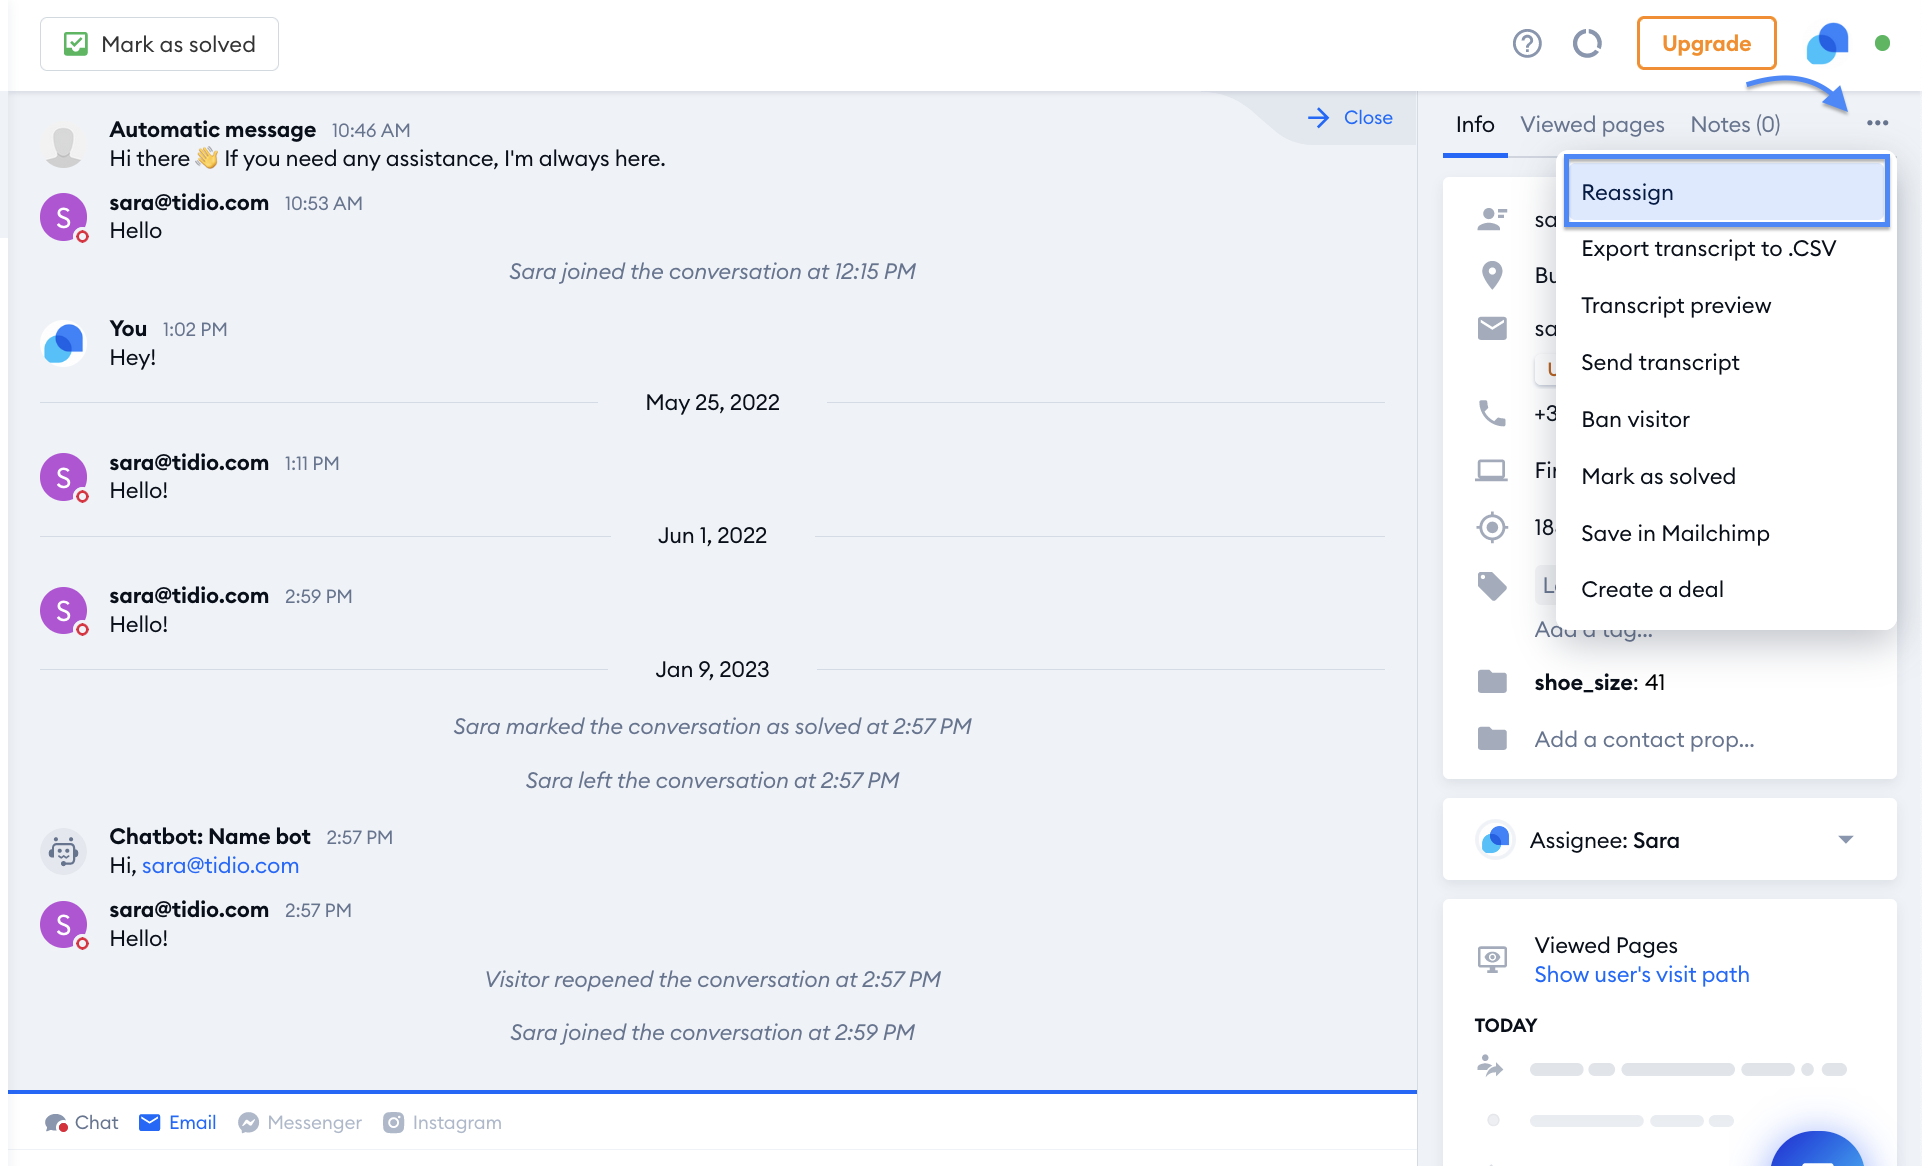The height and width of the screenshot is (1166, 1922).
Task: Click the green online status dot
Action: pyautogui.click(x=1882, y=43)
